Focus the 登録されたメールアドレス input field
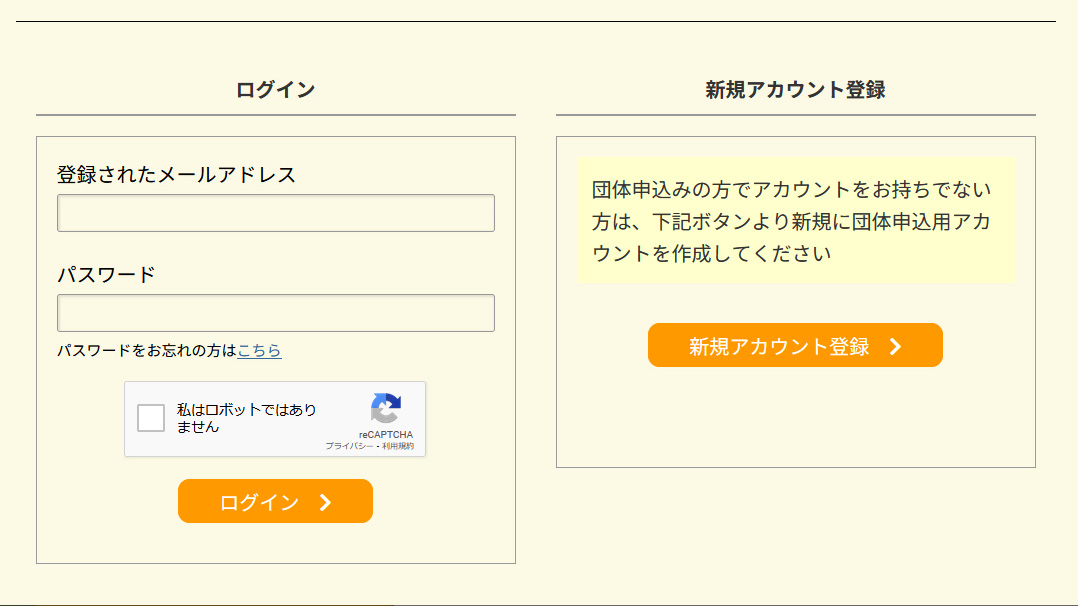Image resolution: width=1078 pixels, height=606 pixels. tap(276, 213)
